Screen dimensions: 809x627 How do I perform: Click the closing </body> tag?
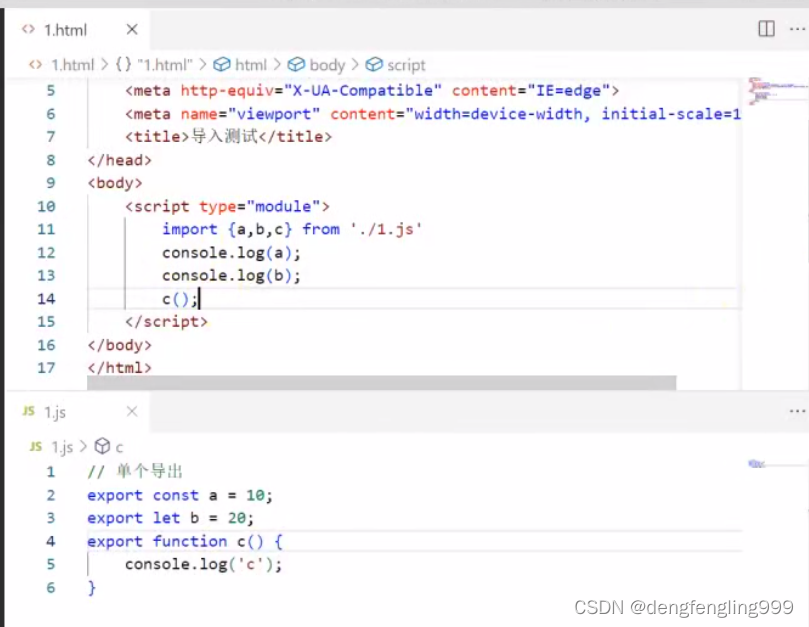pyautogui.click(x=120, y=345)
